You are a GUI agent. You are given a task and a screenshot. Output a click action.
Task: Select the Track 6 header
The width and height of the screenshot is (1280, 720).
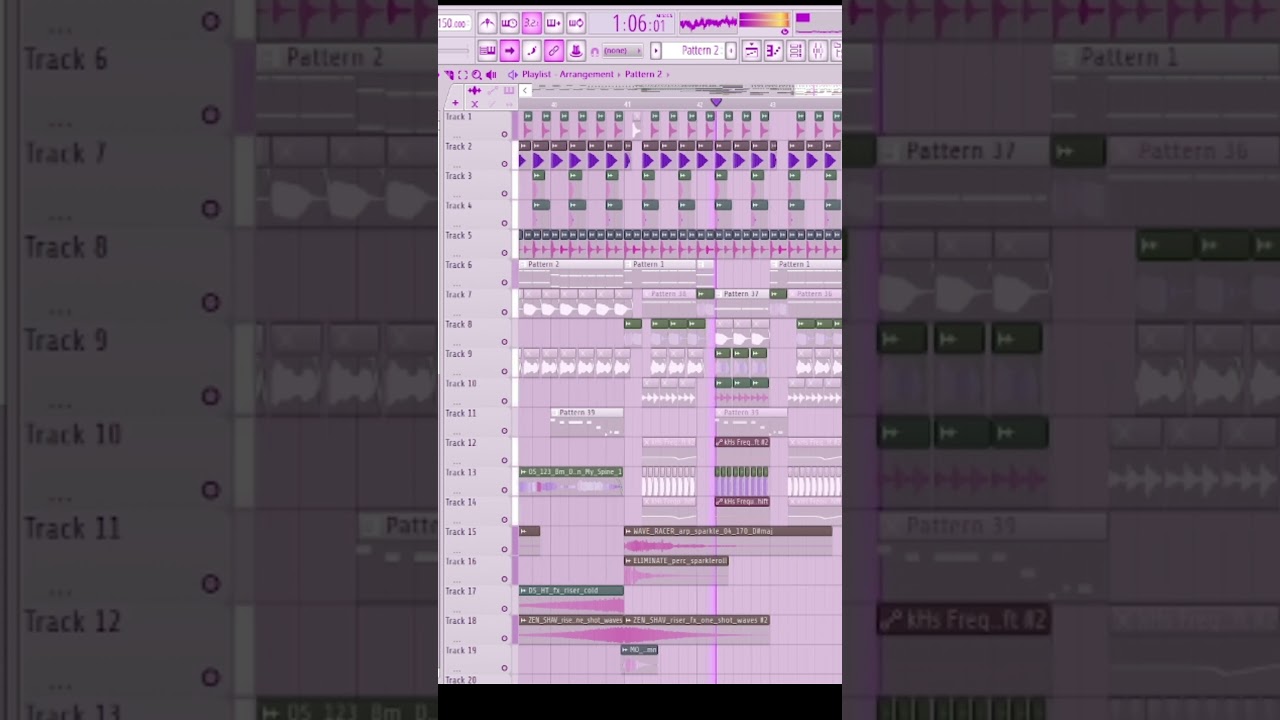point(477,272)
